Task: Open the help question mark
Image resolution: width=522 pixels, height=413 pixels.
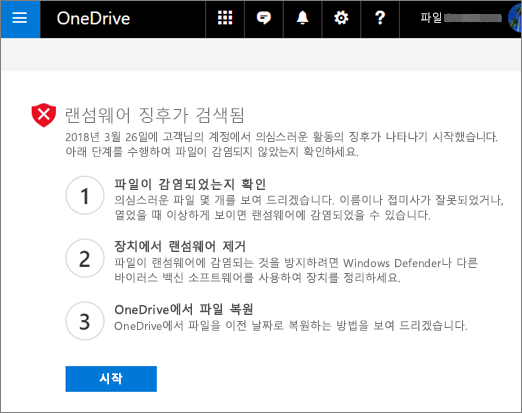Action: [380, 18]
